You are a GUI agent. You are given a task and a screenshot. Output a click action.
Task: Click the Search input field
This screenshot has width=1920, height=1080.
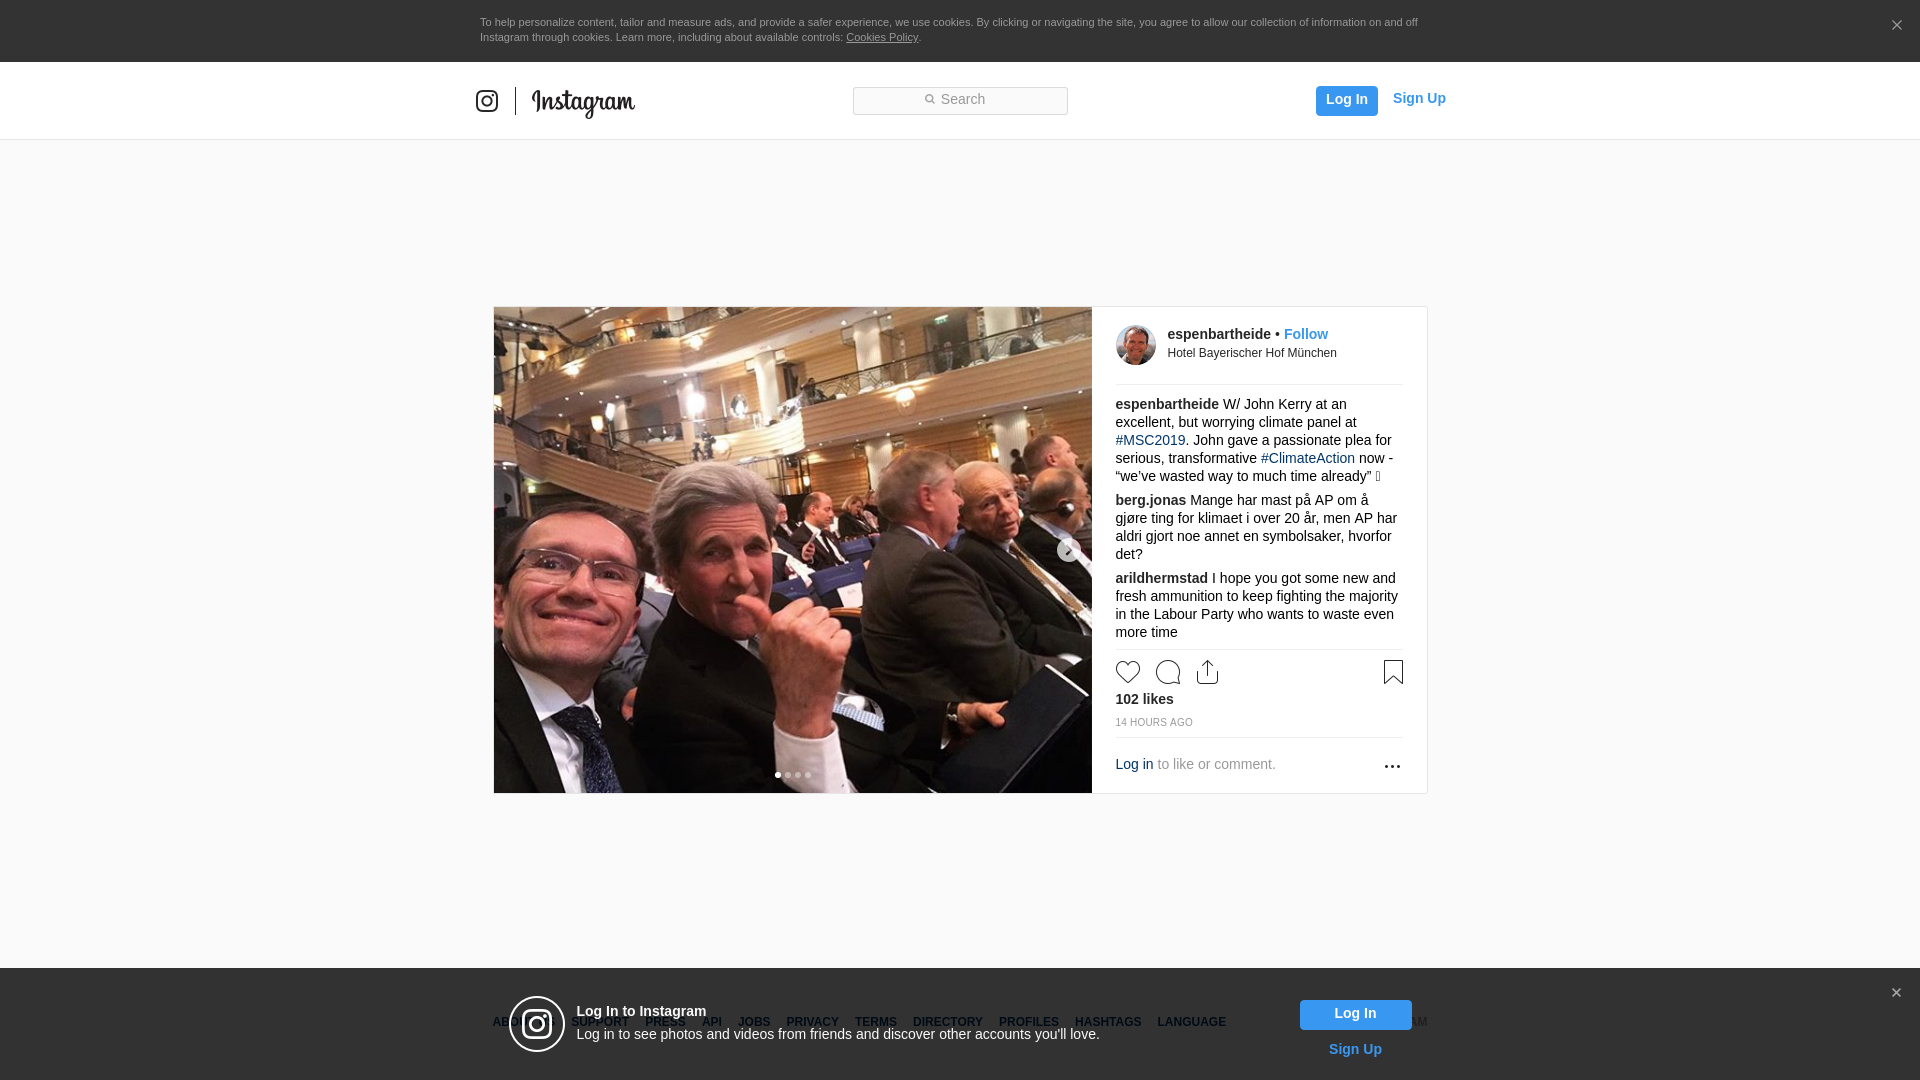(960, 100)
